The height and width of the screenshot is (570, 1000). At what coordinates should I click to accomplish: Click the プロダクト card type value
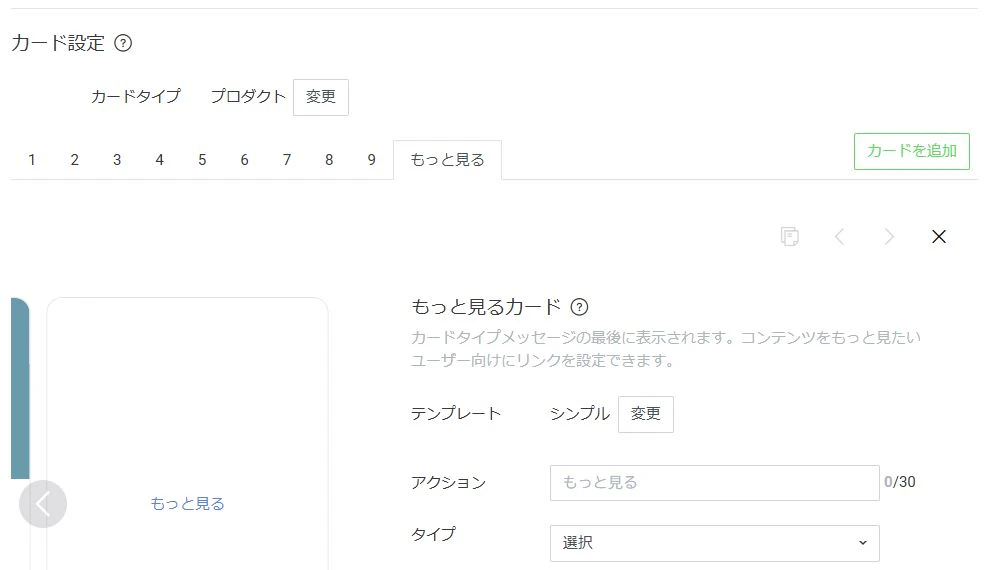248,97
